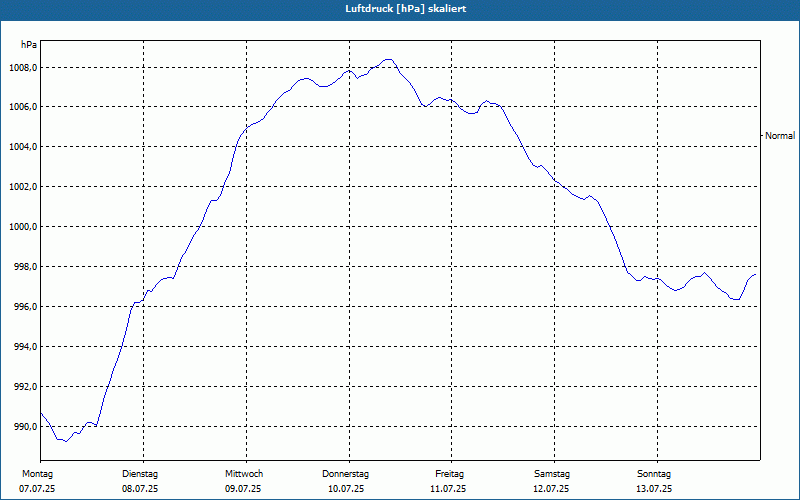800x500 pixels.
Task: Click the chart title 'Luftdruck [hPa] skaliert'
Action: (x=406, y=9)
